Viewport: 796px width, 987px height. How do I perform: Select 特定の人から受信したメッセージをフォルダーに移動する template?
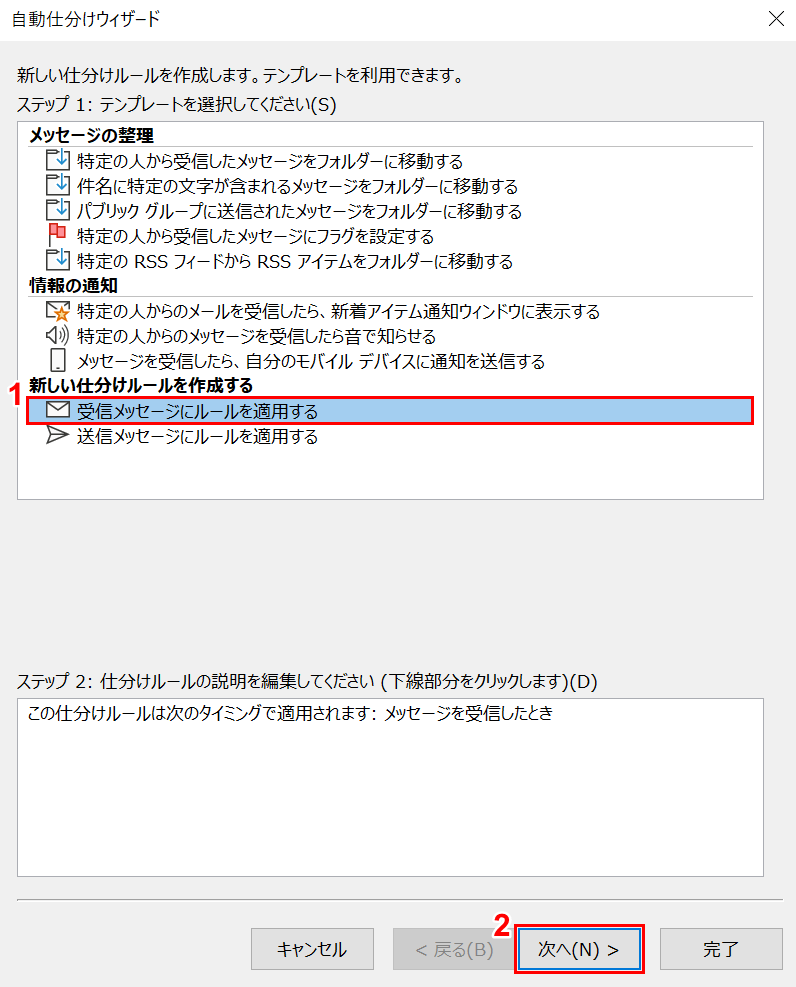tap(270, 161)
